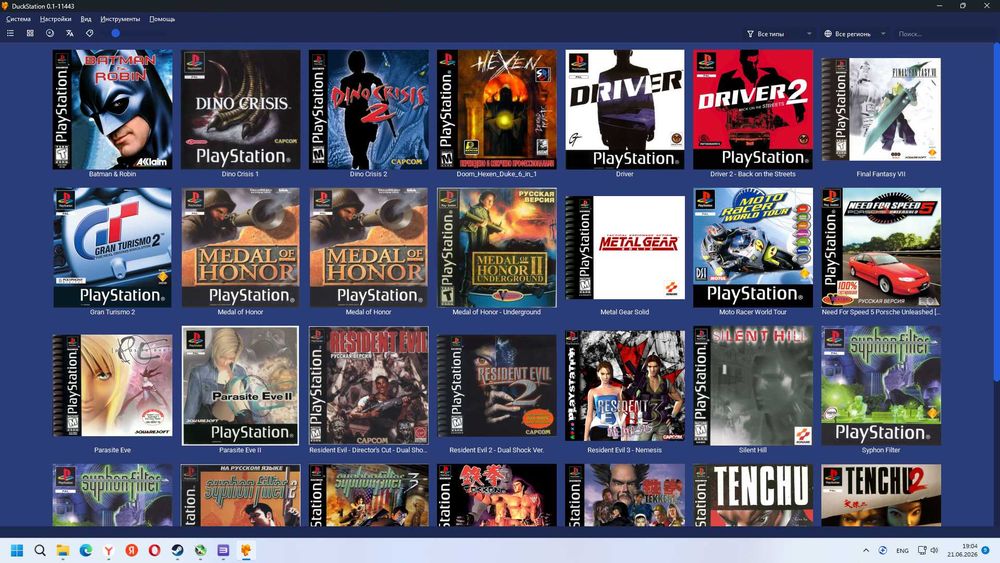1000x563 pixels.
Task: Launch Microsoft Edge from the taskbar
Action: (x=85, y=550)
